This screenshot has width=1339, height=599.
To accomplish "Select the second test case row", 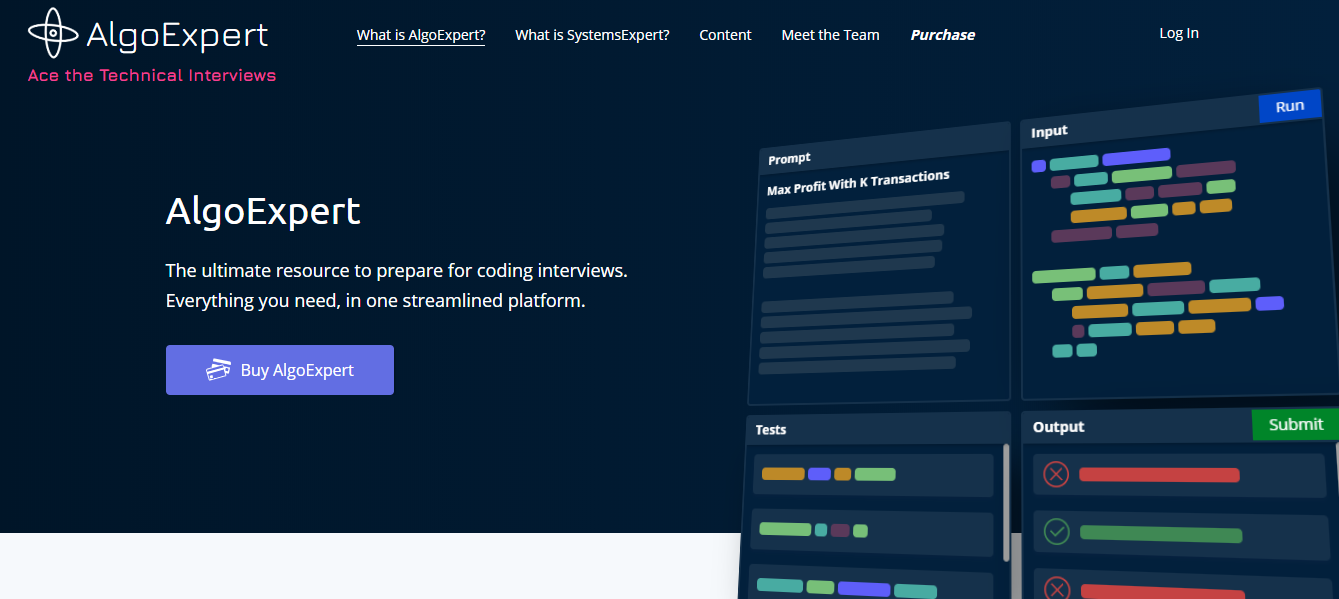I will pyautogui.click(x=871, y=530).
